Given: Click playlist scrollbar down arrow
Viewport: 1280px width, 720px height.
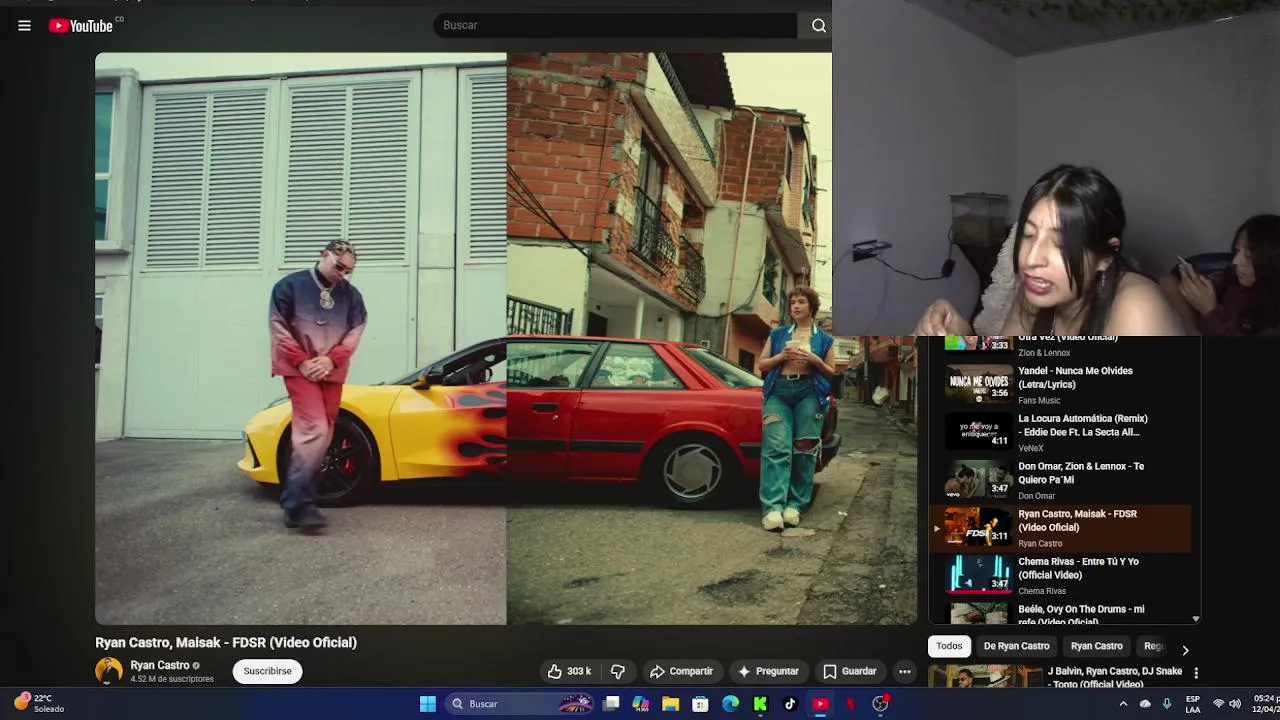Looking at the screenshot, I should pyautogui.click(x=1195, y=619).
